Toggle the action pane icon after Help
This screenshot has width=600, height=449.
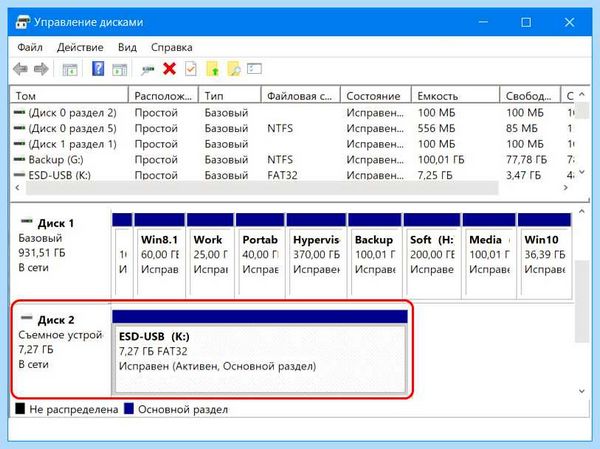(119, 70)
